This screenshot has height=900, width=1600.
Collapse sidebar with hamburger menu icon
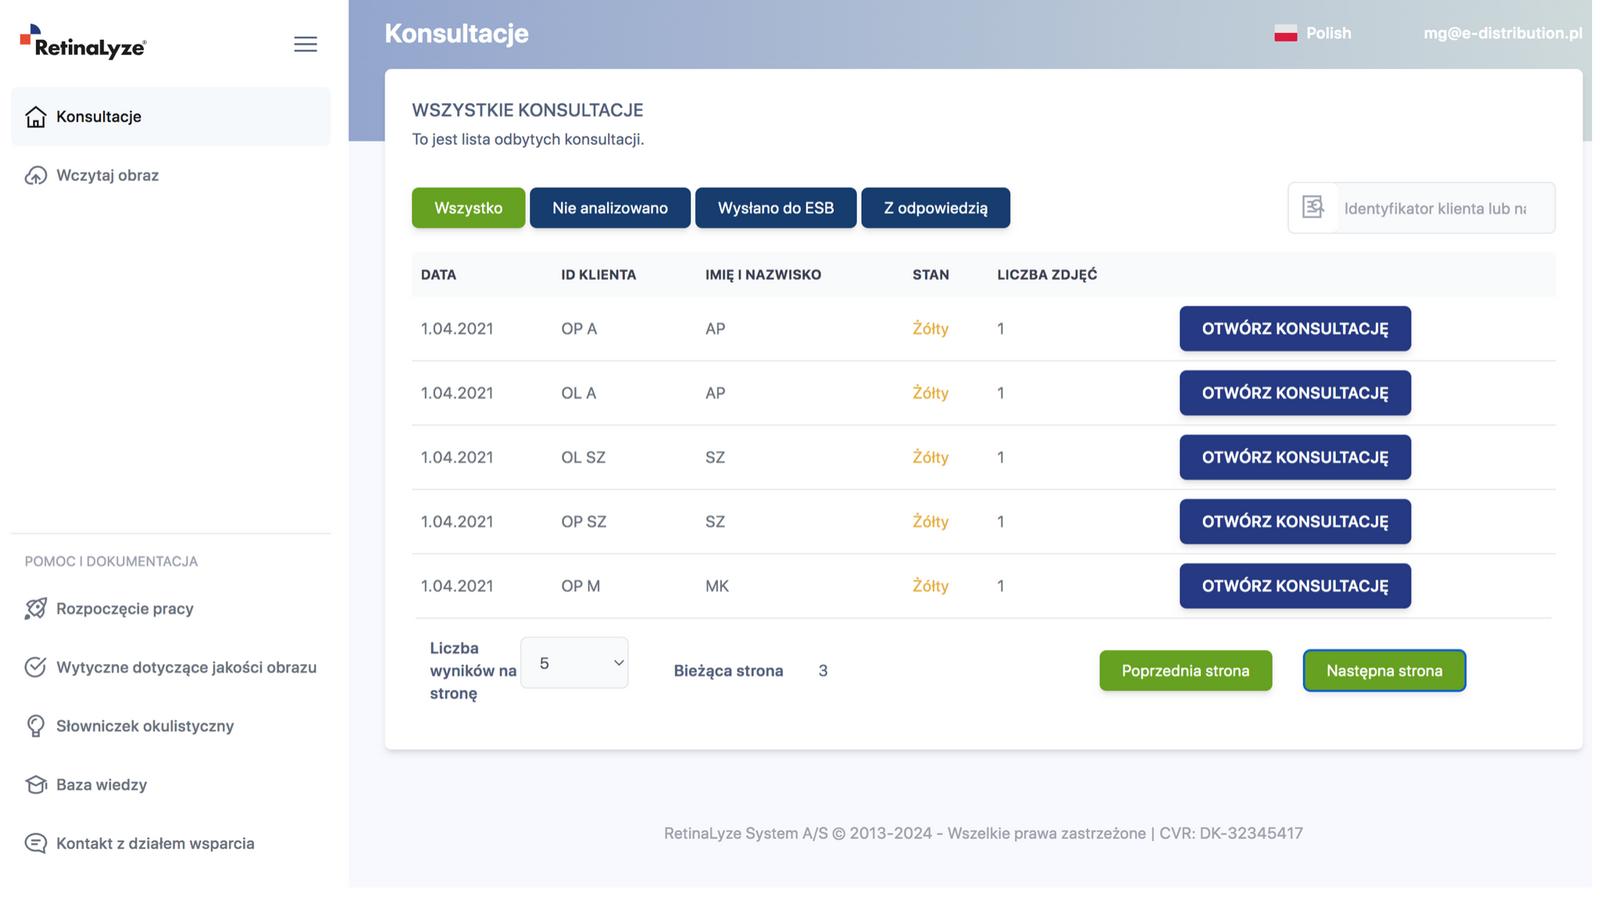[305, 44]
